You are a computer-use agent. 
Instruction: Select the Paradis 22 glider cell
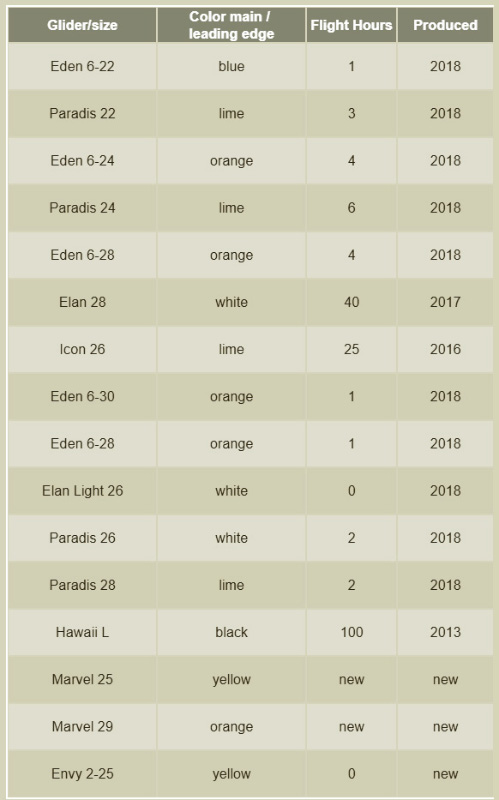coord(82,113)
